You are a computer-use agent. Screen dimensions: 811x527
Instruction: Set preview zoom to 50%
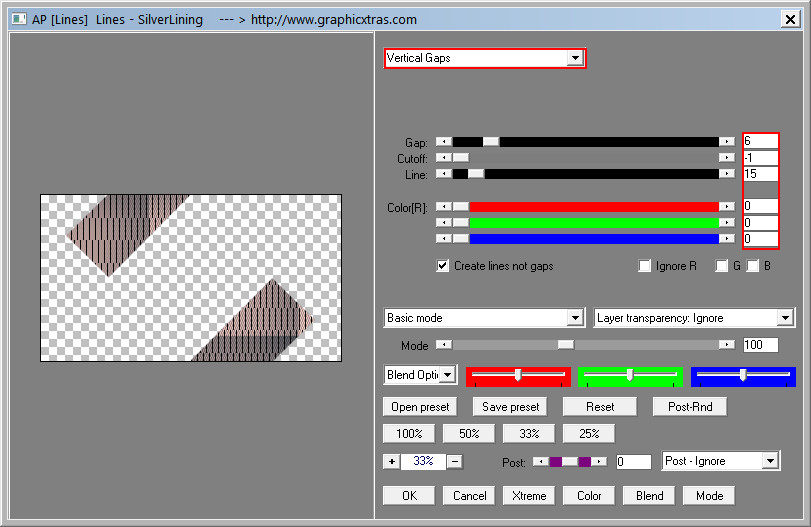coord(469,433)
